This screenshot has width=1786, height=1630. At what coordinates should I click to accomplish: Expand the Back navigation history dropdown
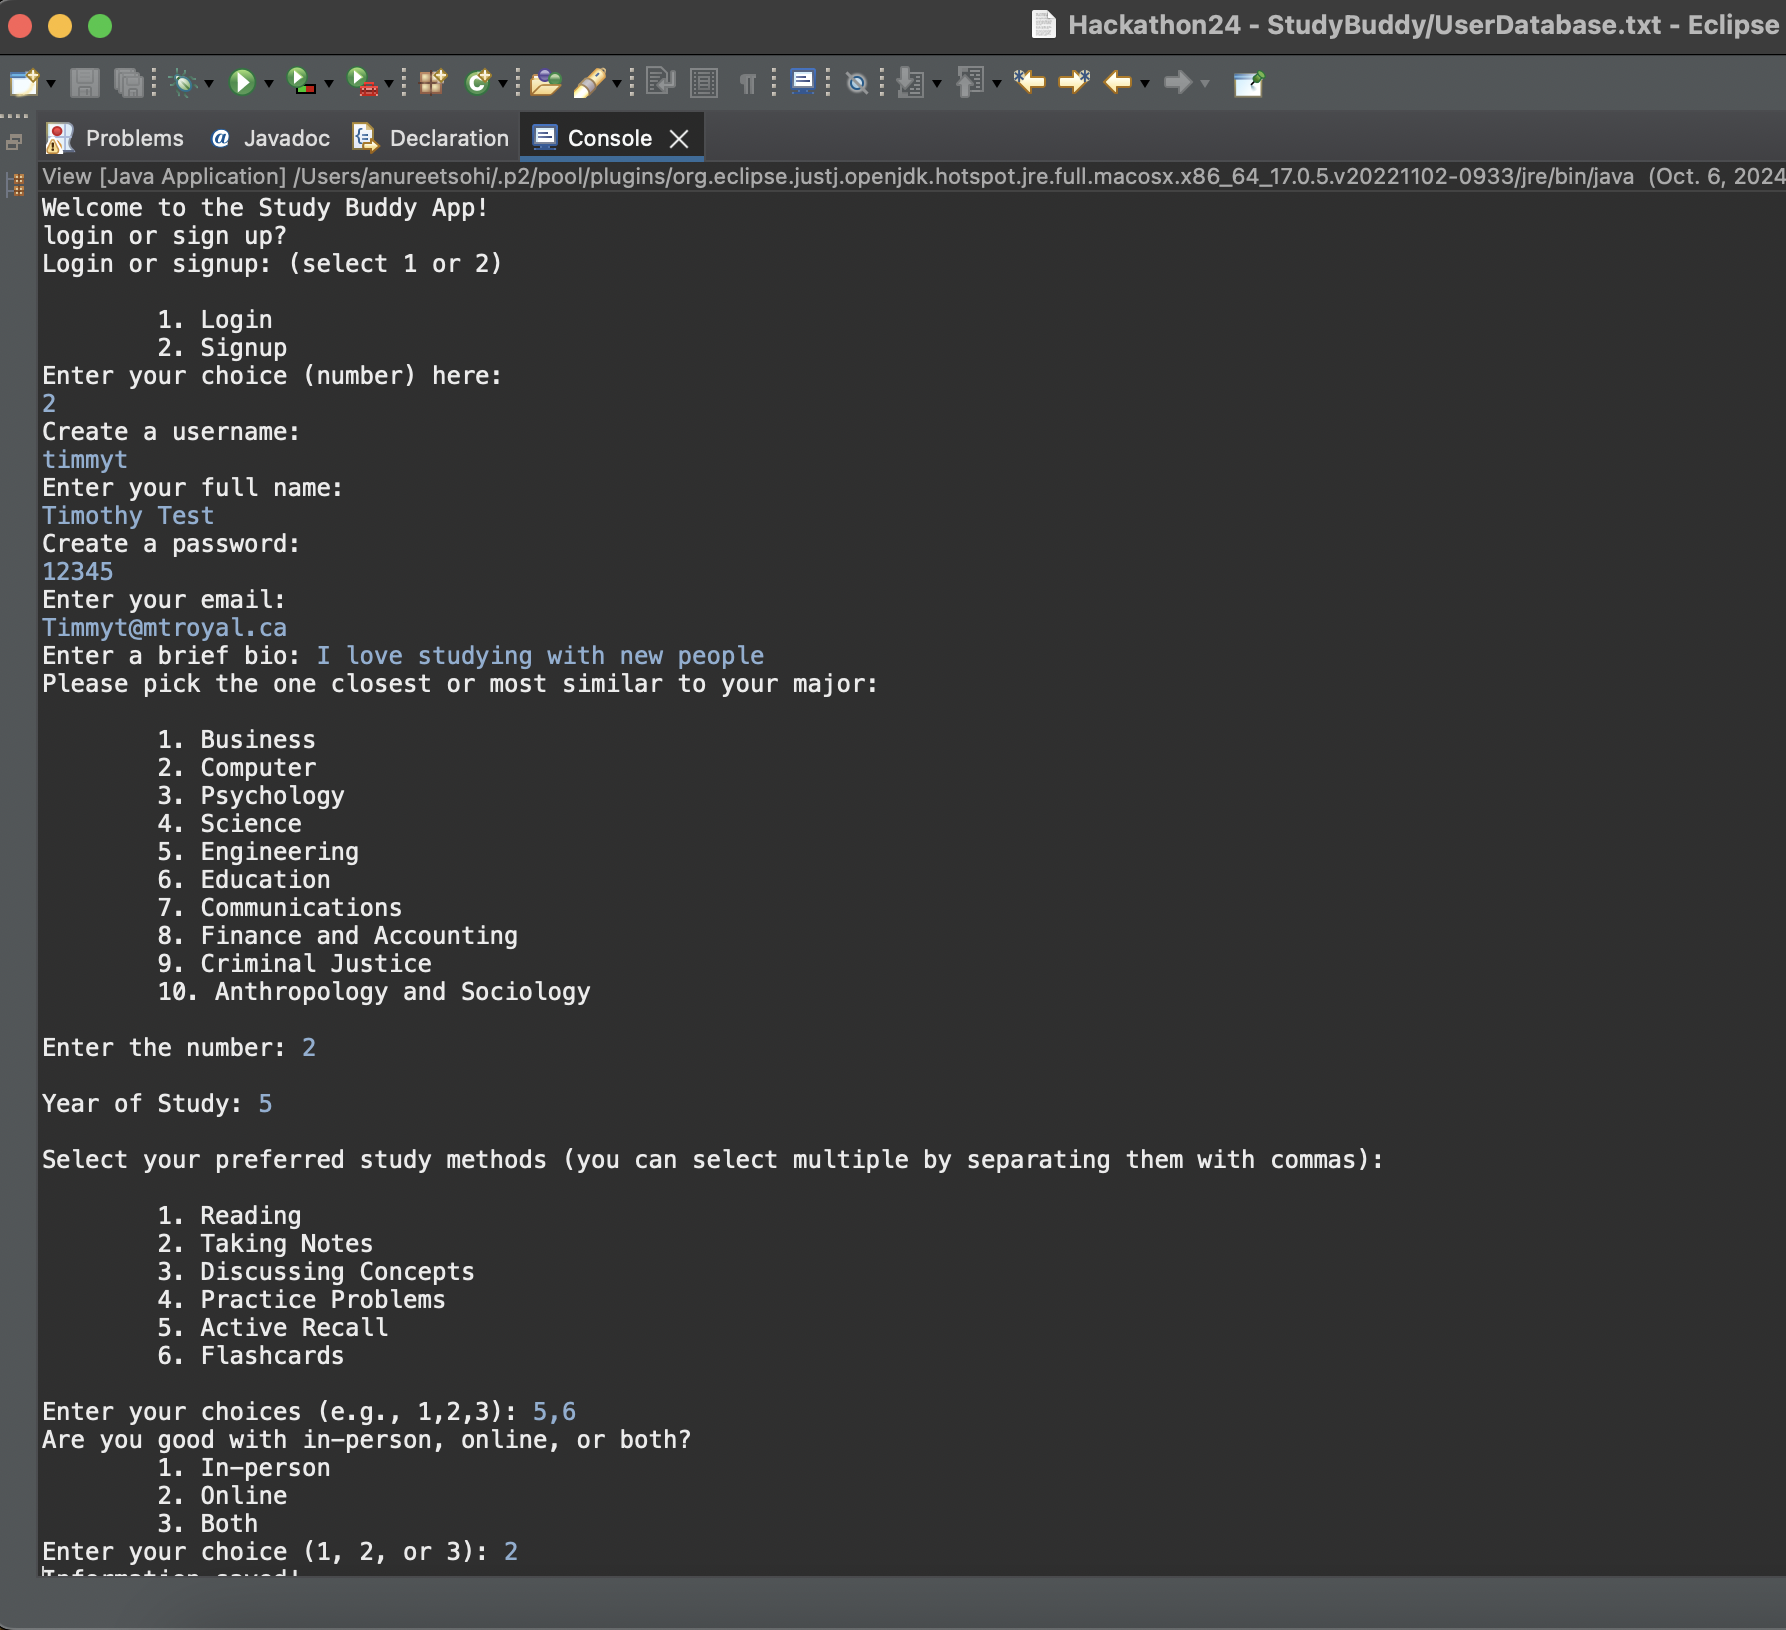(x=1145, y=85)
